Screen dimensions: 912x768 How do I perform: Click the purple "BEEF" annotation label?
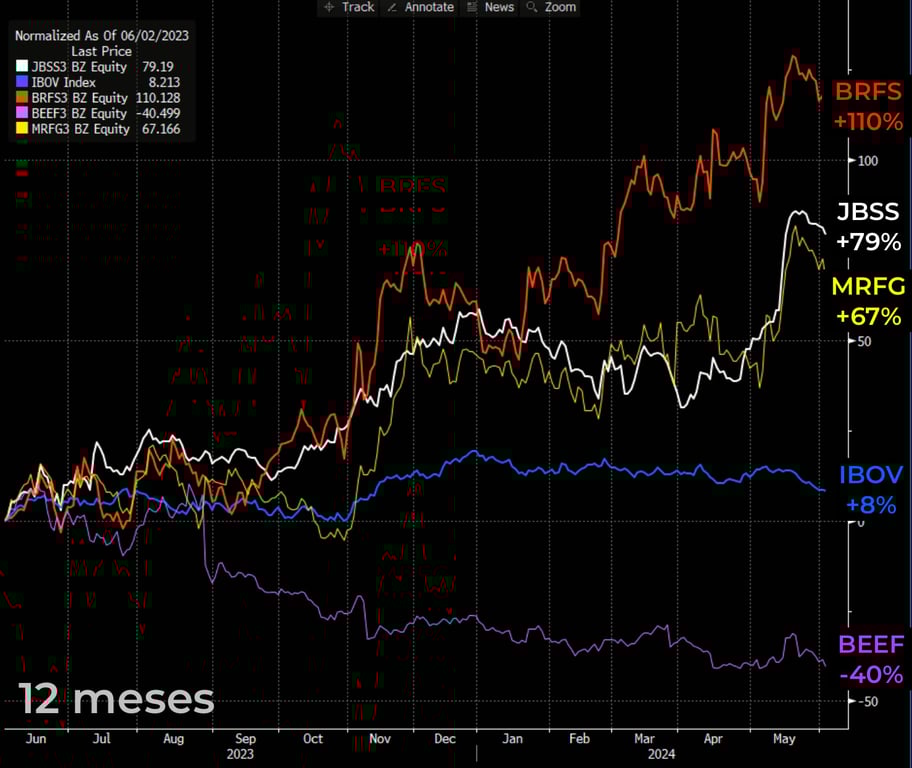871,645
